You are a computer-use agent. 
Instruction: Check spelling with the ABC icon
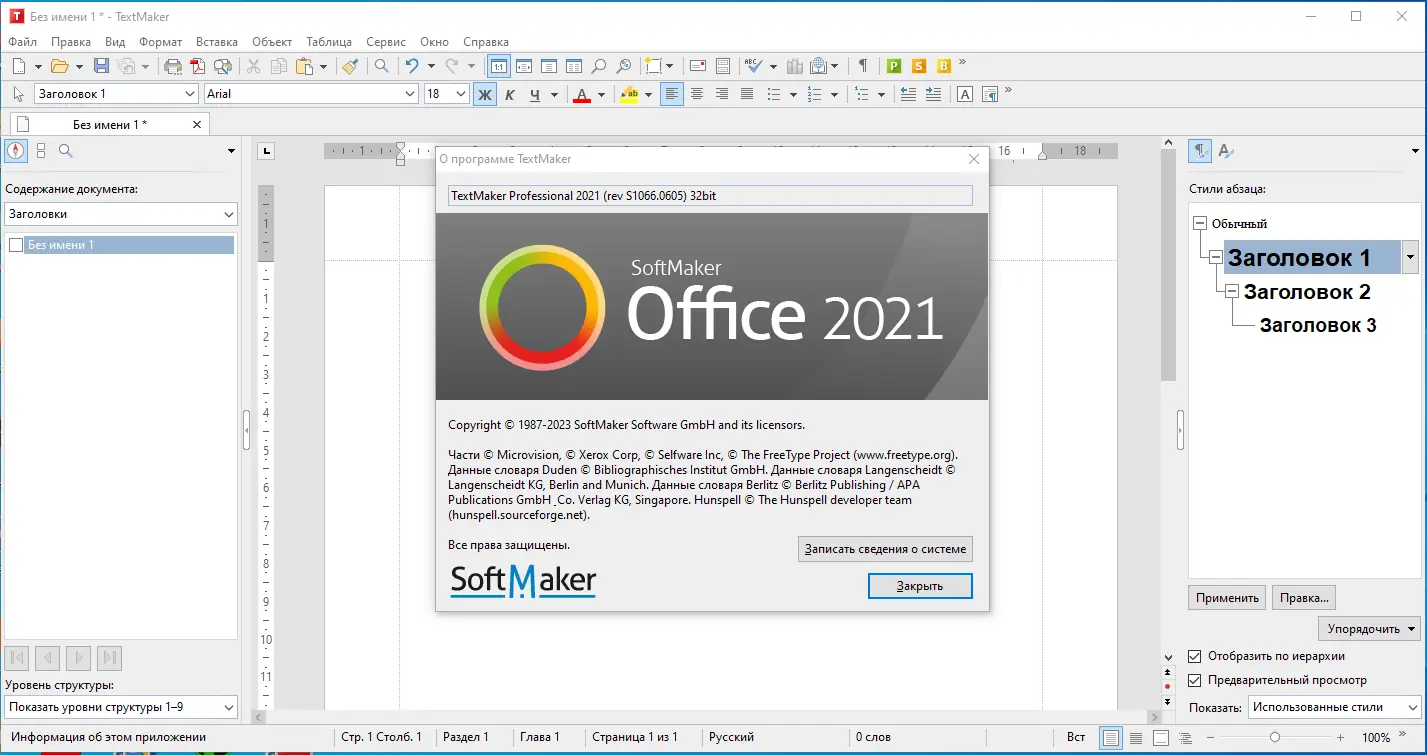pyautogui.click(x=753, y=66)
